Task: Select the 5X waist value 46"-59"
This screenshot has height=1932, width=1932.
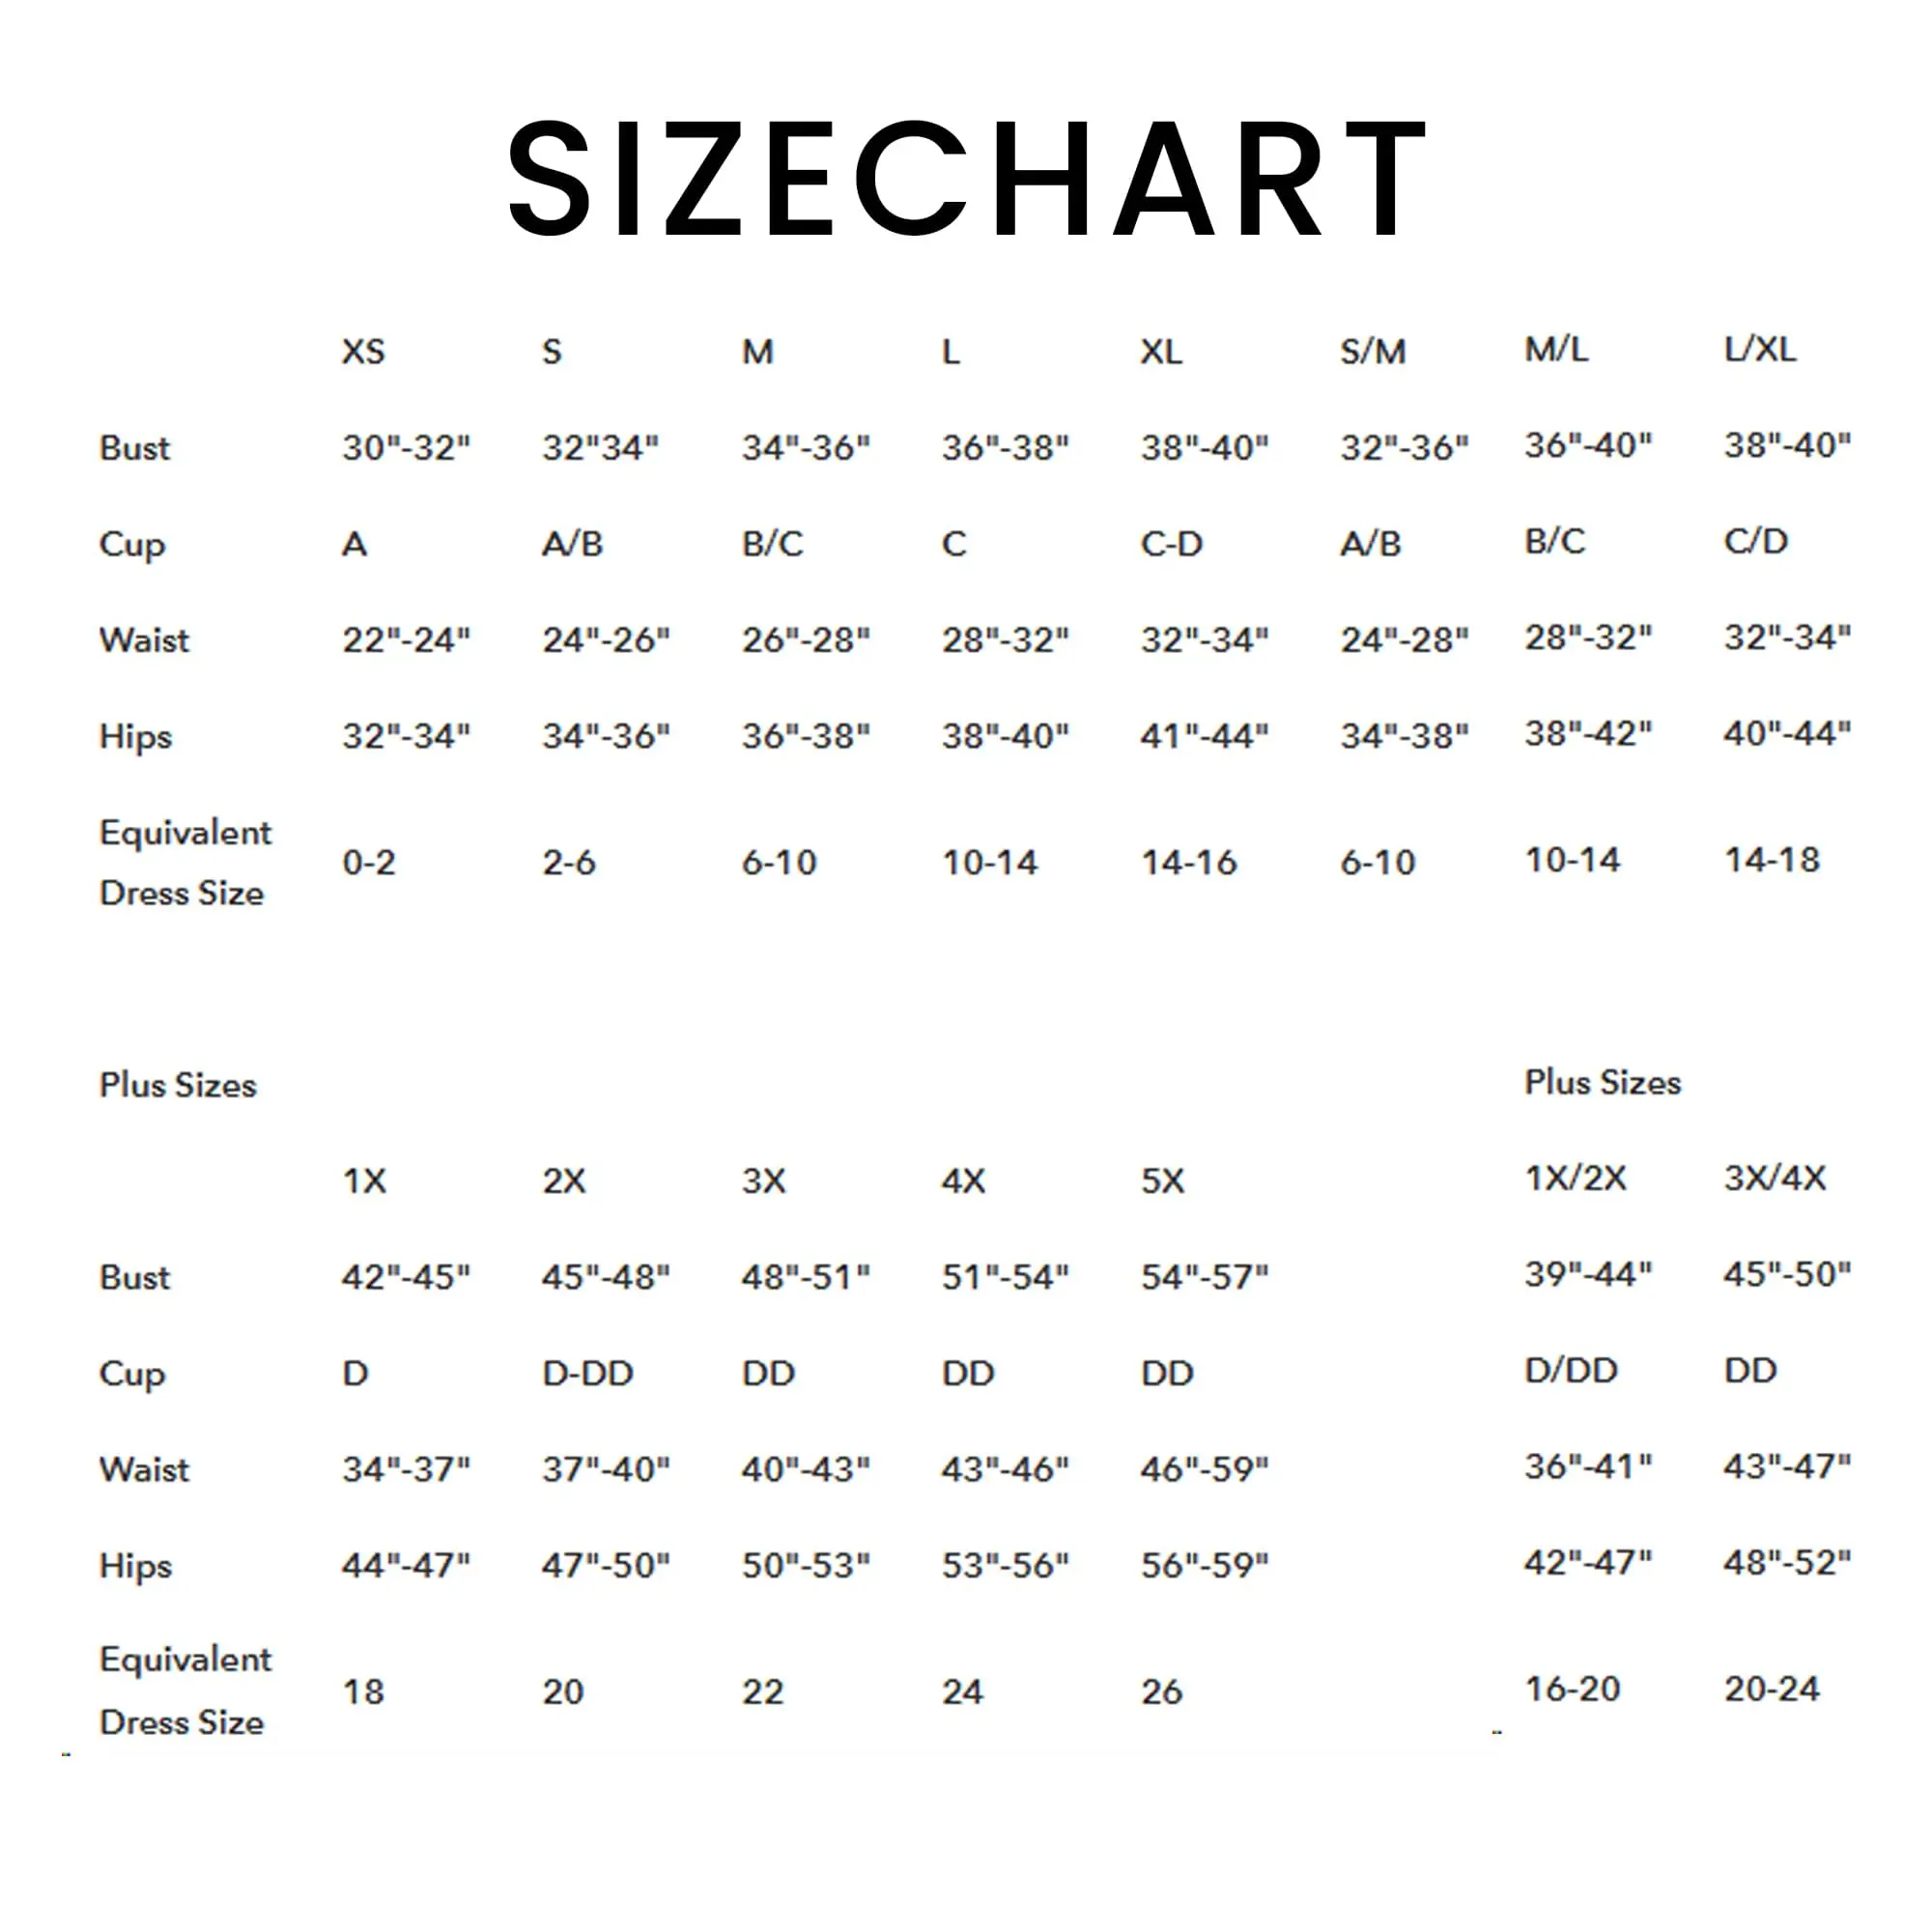Action: pyautogui.click(x=1204, y=1469)
